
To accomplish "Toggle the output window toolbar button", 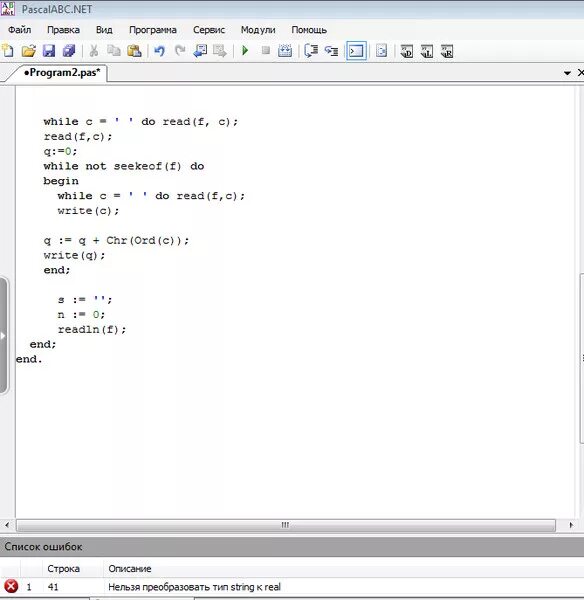I will 356,51.
